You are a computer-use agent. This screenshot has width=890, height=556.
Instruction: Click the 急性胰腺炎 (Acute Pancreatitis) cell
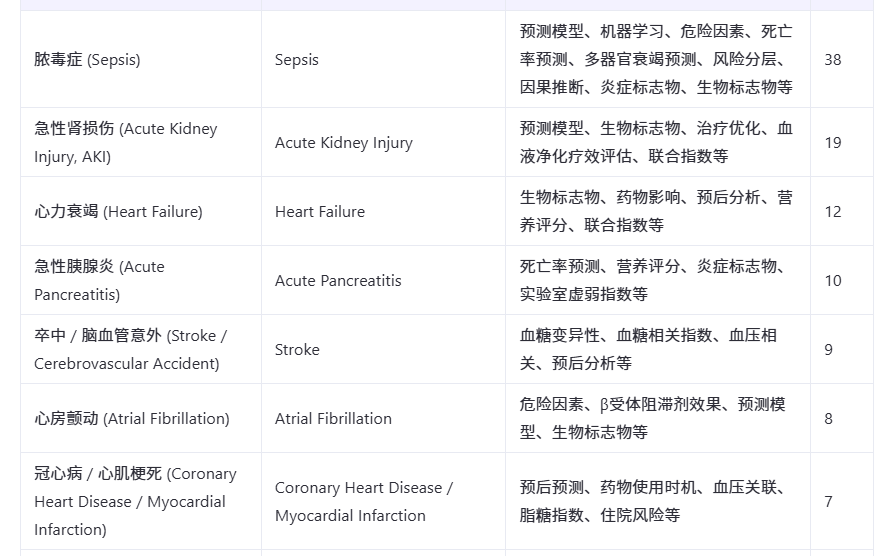141,280
